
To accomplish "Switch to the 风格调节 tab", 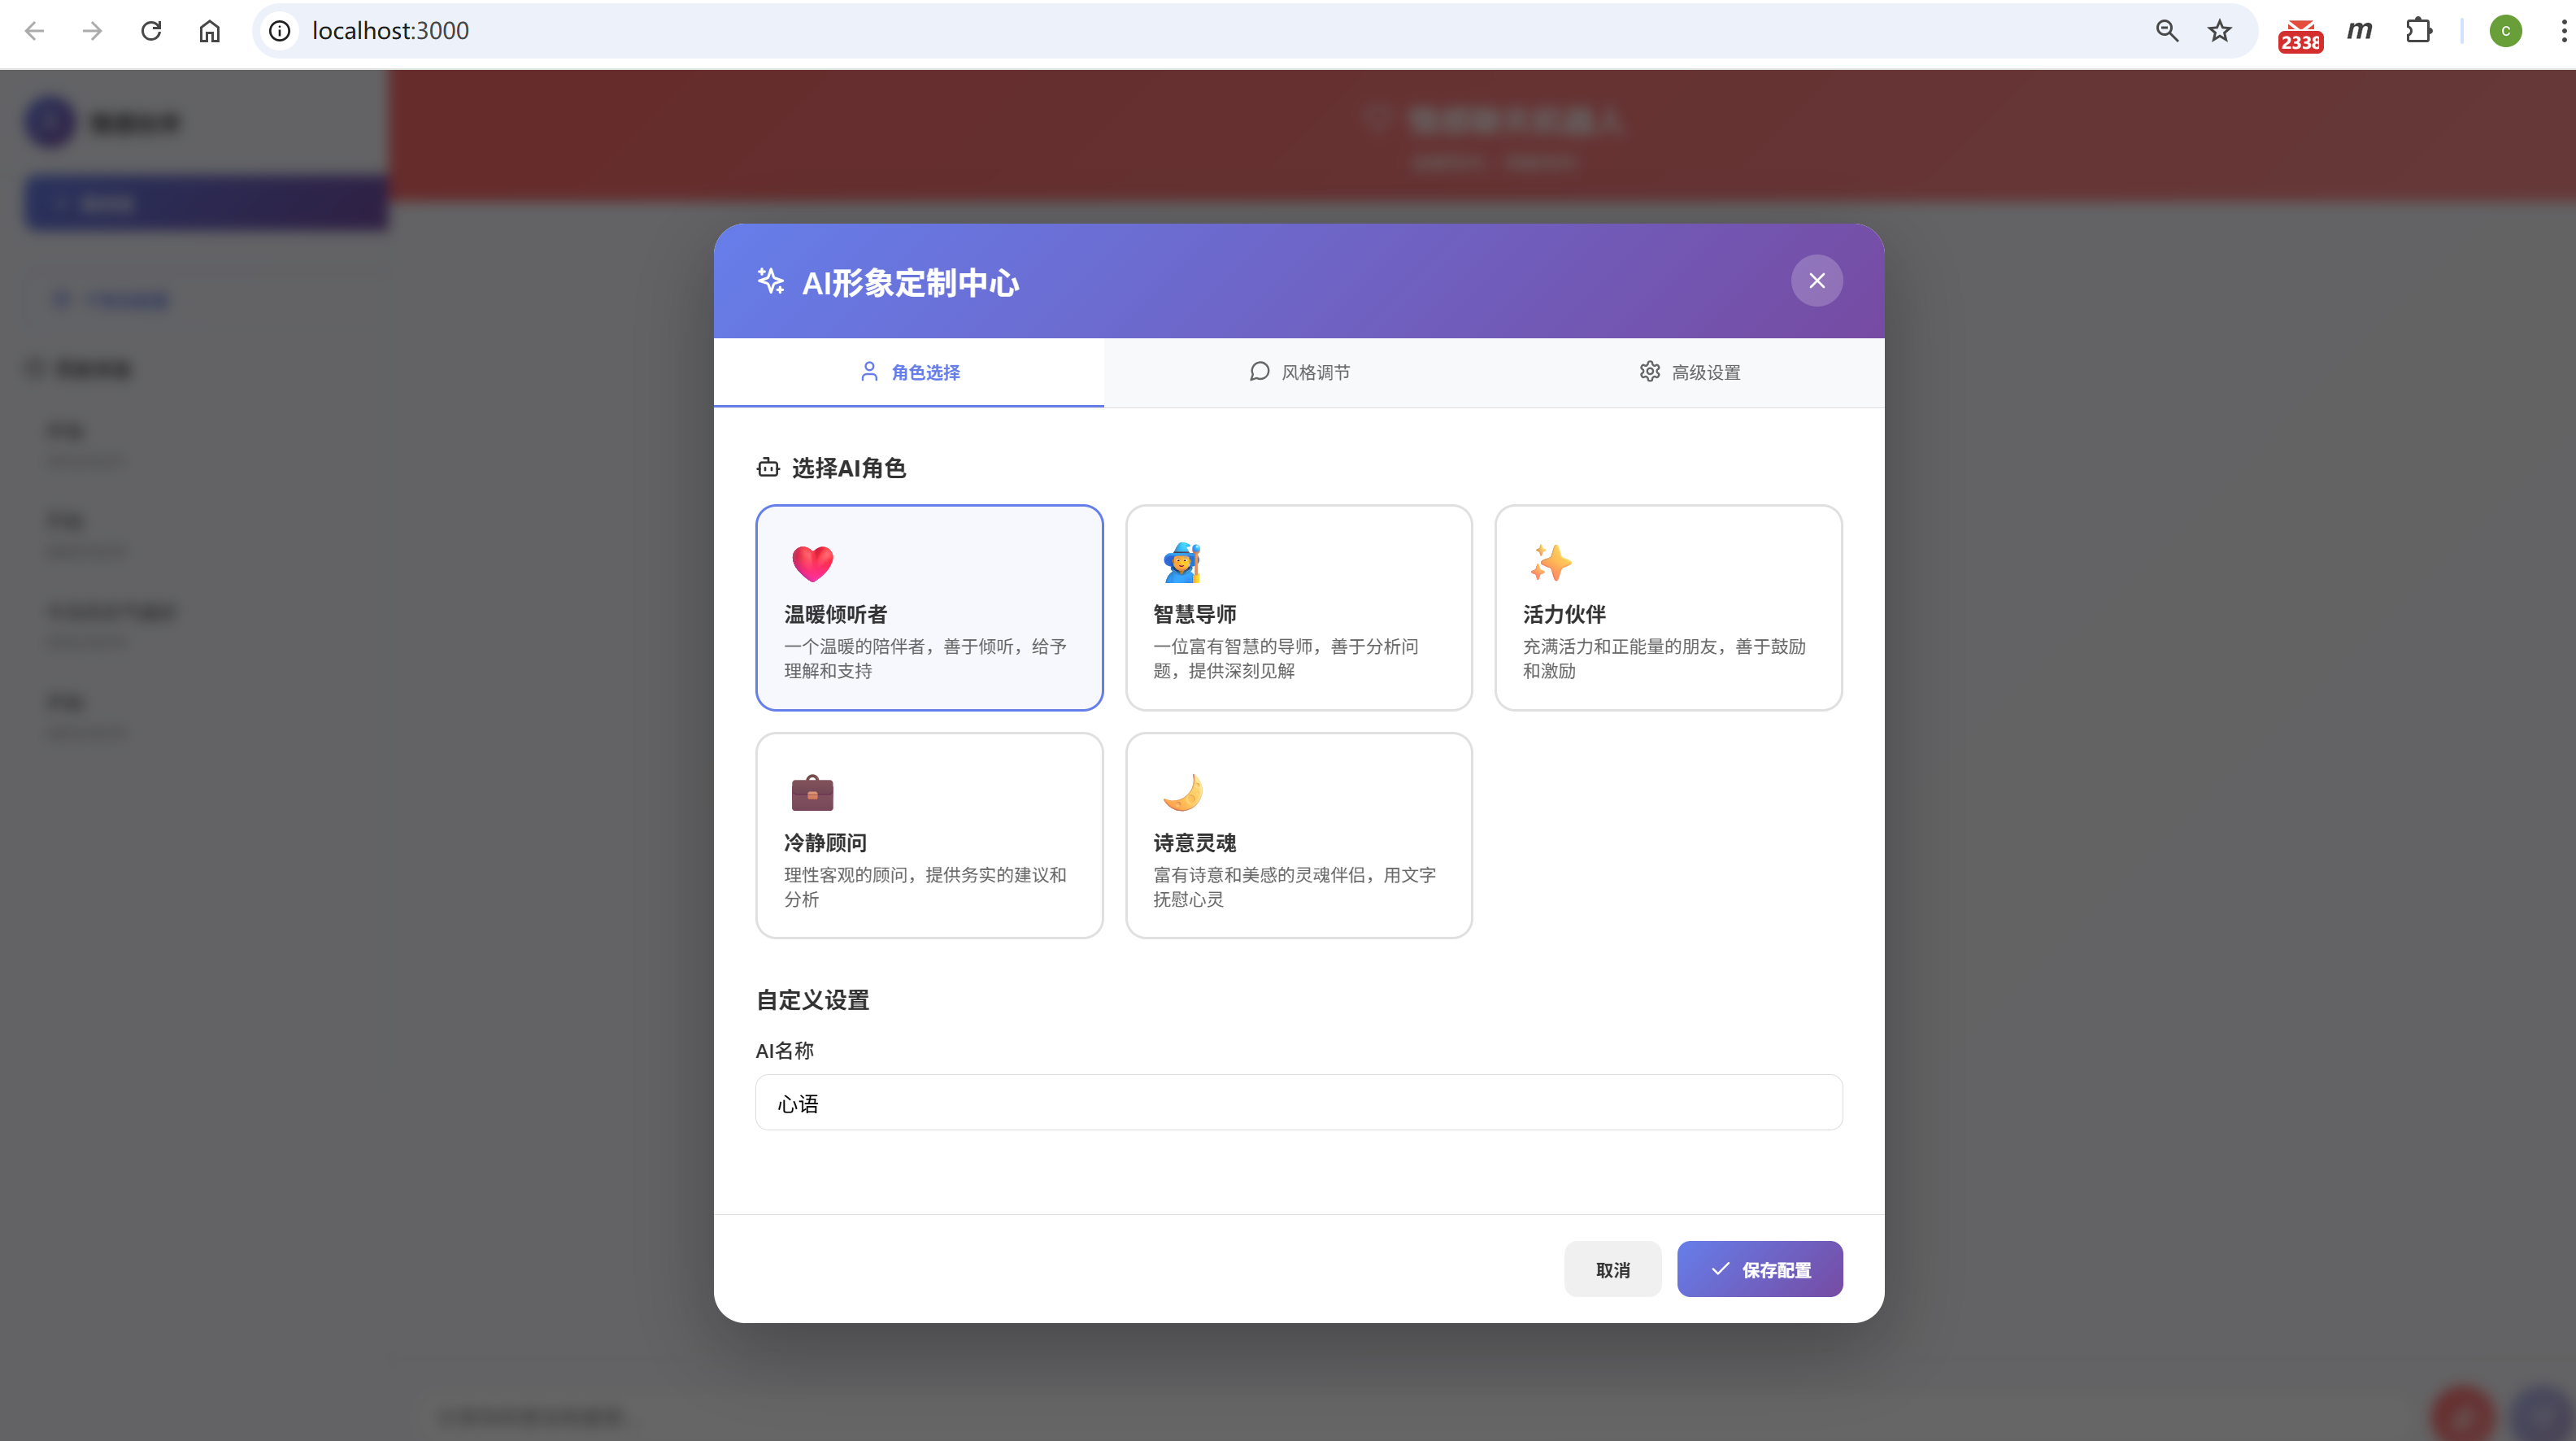I will coord(1299,372).
